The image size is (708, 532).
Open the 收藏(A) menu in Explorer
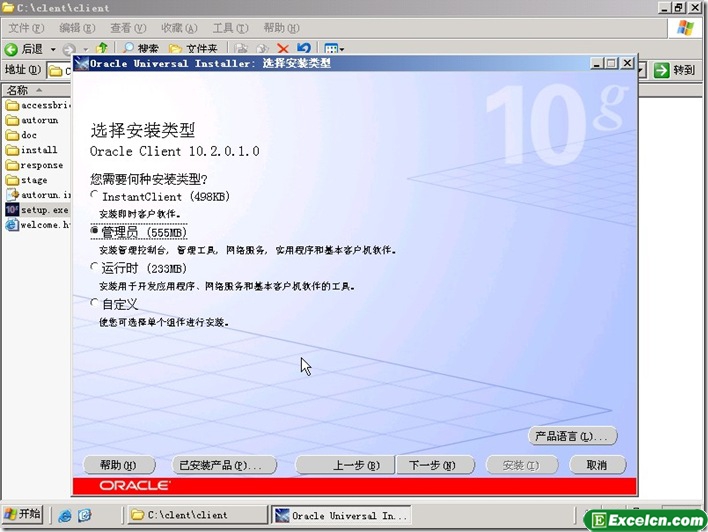pyautogui.click(x=179, y=28)
